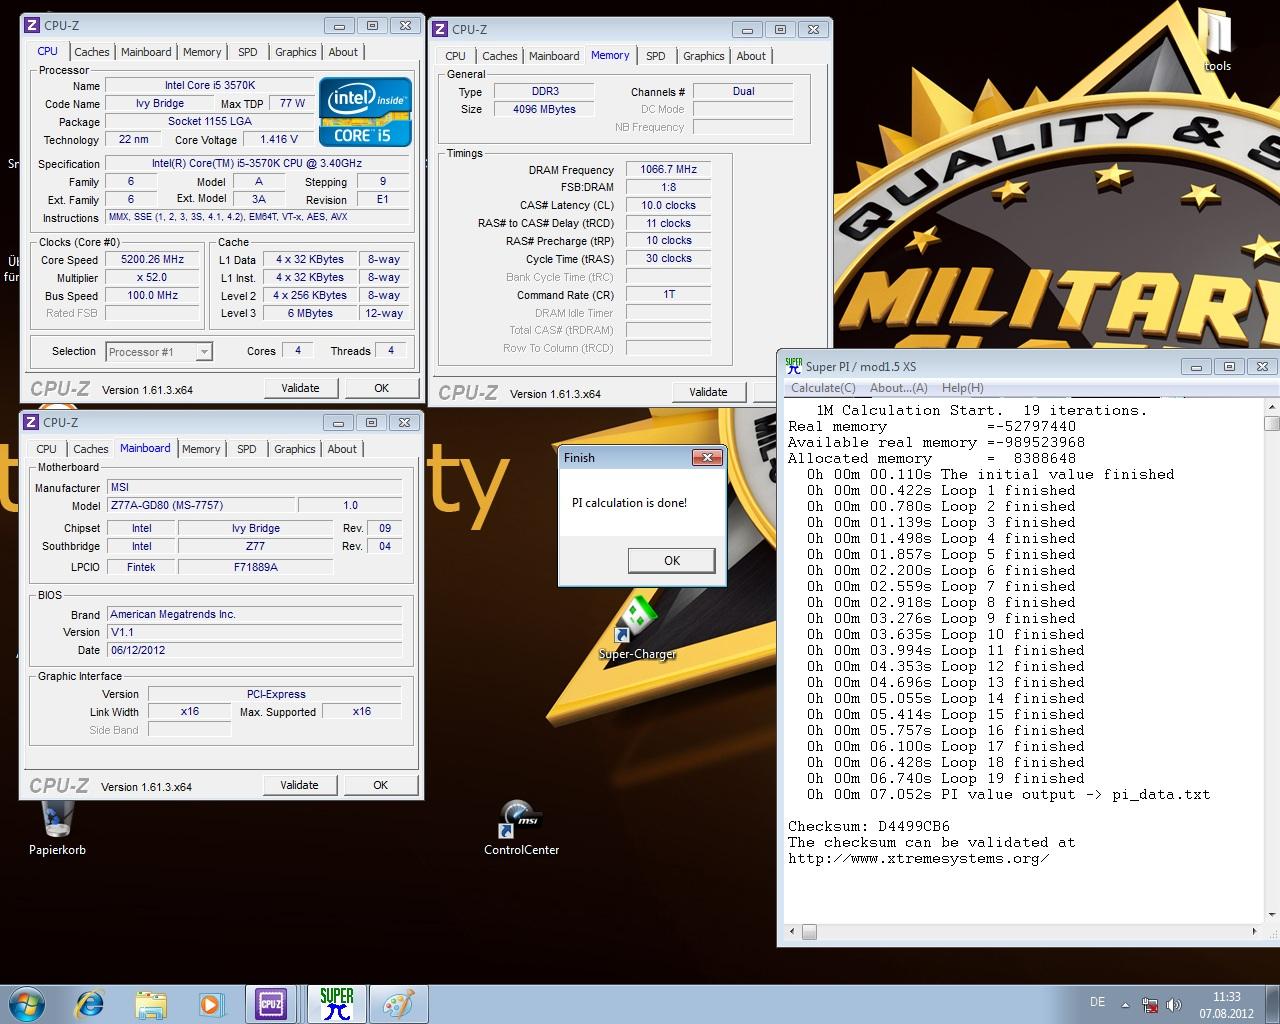Image resolution: width=1280 pixels, height=1024 pixels.
Task: Click Super PI scrollbar down arrow
Action: click(x=1271, y=914)
